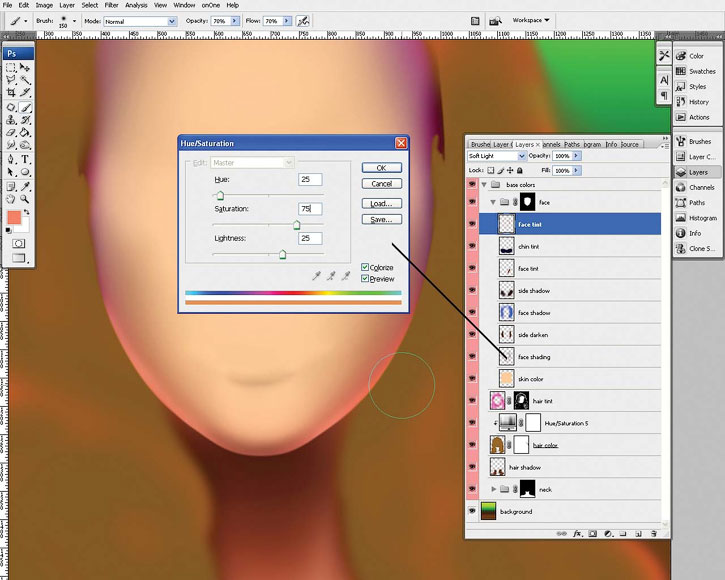Click OK in Hue/Saturation dialog
Viewport: 725px width, 580px height.
[x=381, y=167]
